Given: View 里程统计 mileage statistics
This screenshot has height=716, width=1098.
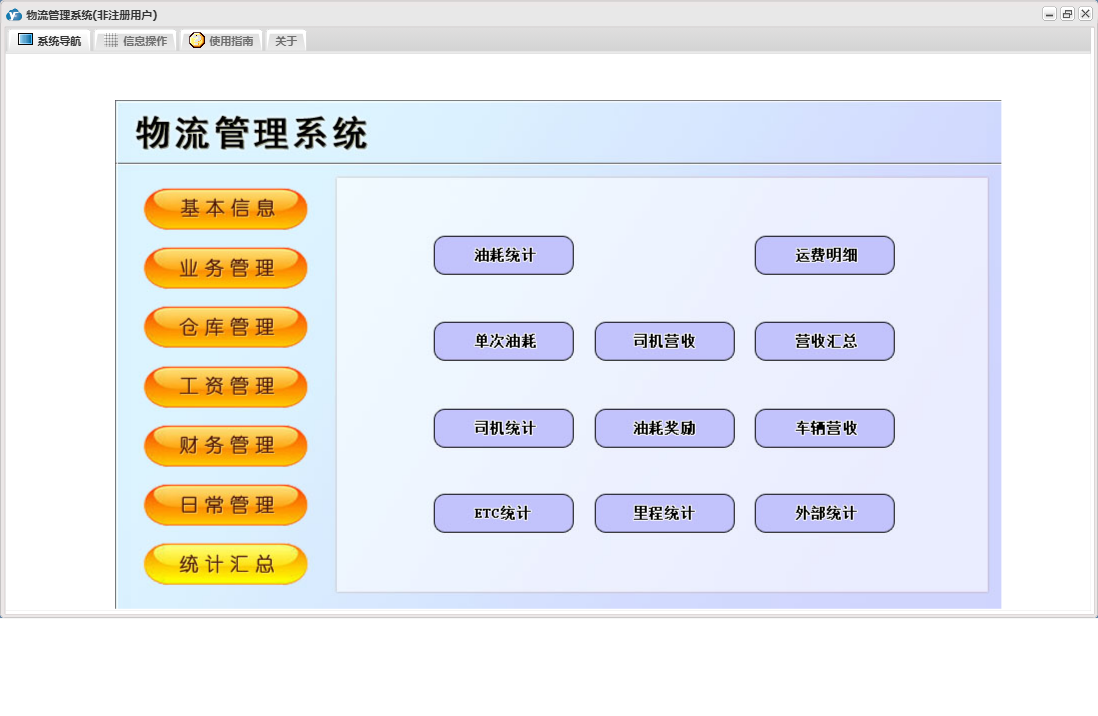Looking at the screenshot, I should pos(664,514).
